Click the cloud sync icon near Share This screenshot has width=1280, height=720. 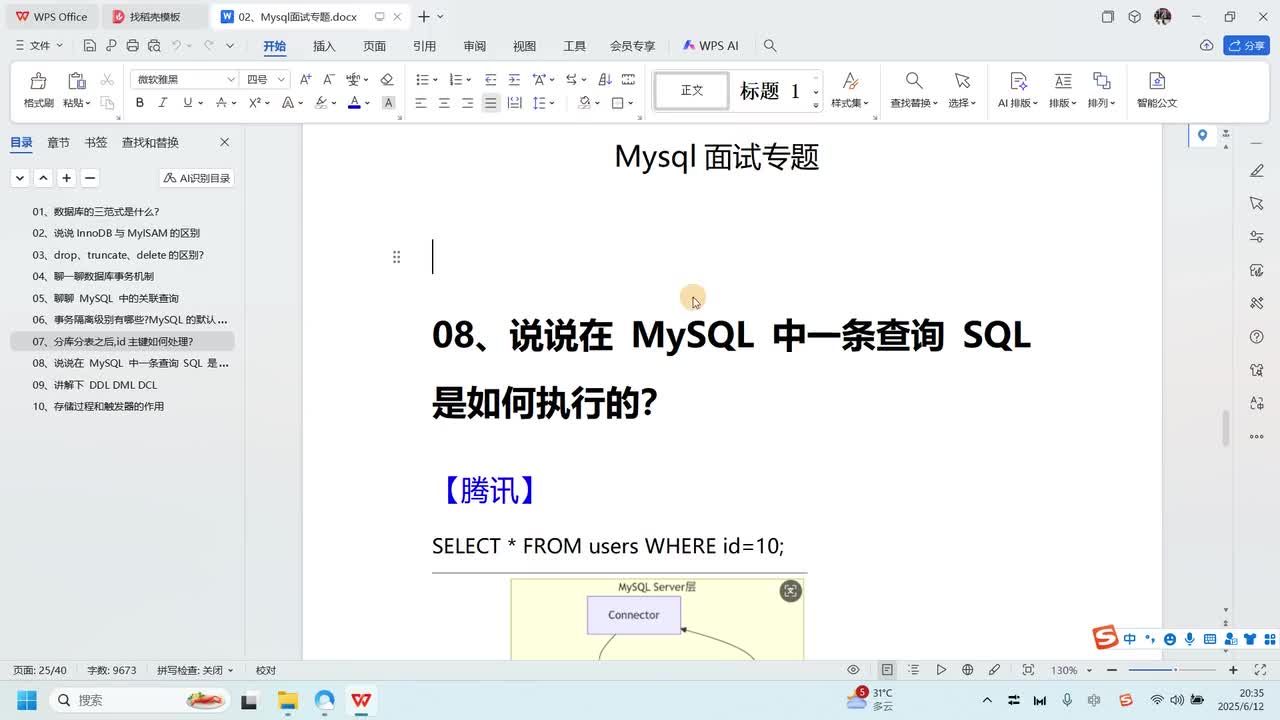point(1206,46)
